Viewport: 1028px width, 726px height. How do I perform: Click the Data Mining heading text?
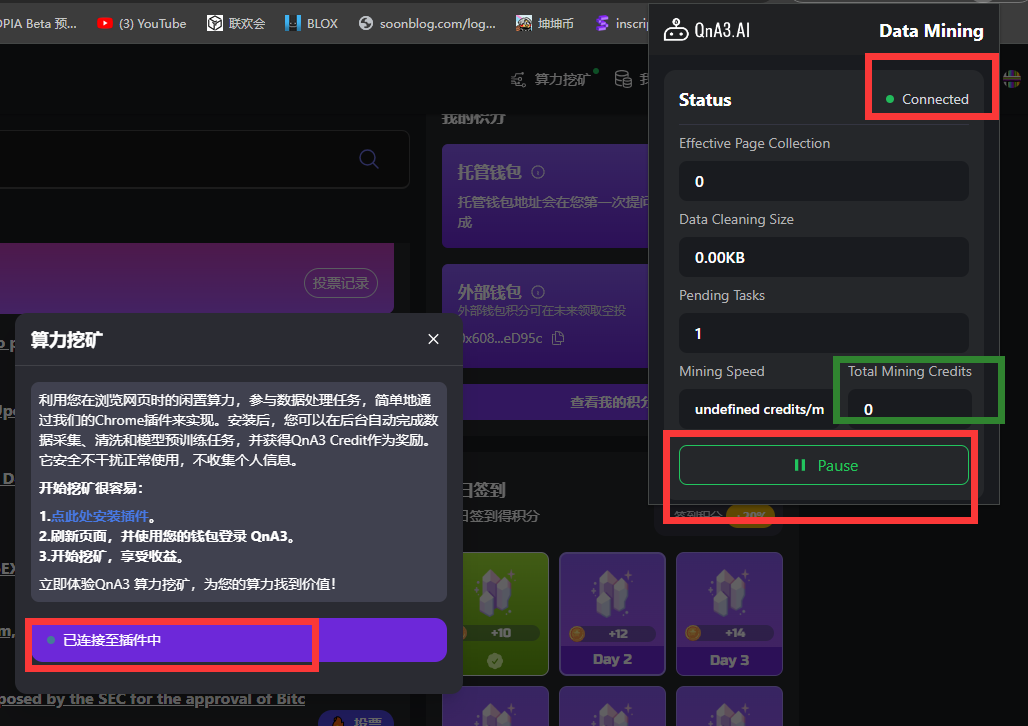click(x=931, y=31)
